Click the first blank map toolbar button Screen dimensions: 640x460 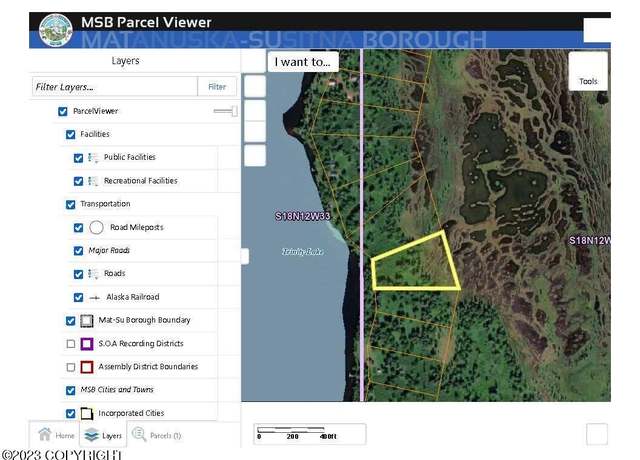point(255,86)
